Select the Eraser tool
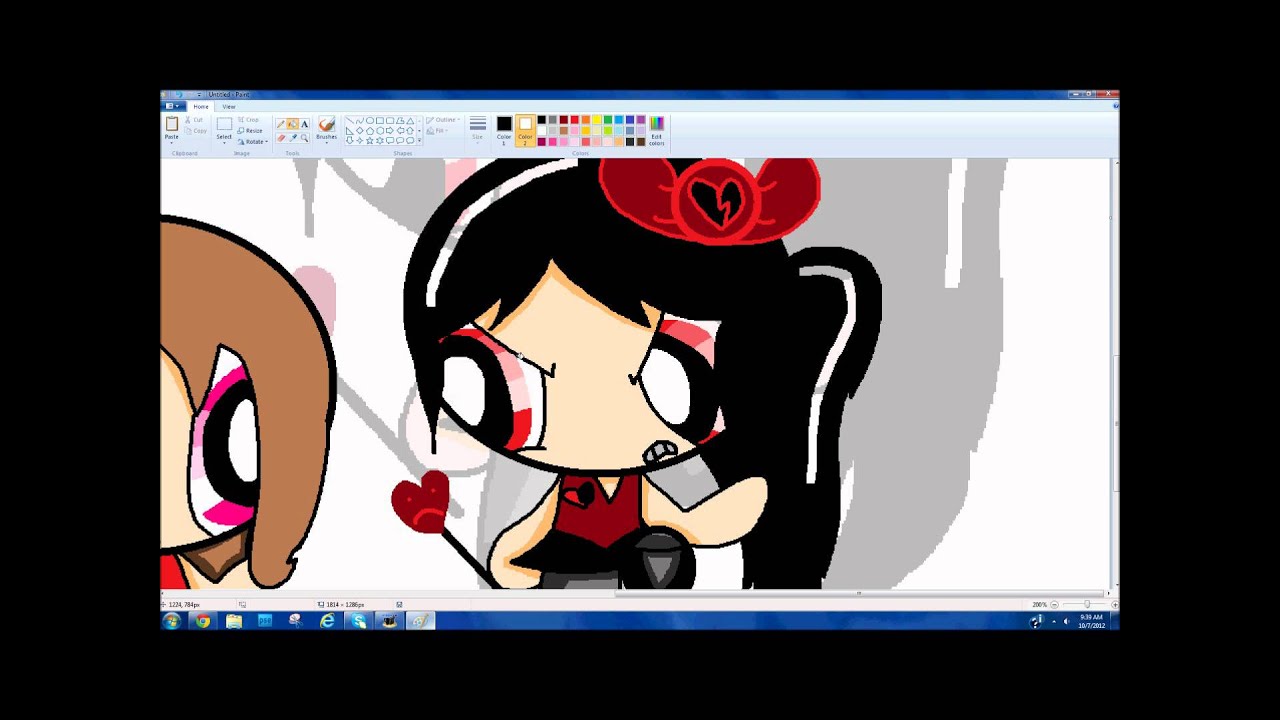1280x720 pixels. coord(280,138)
